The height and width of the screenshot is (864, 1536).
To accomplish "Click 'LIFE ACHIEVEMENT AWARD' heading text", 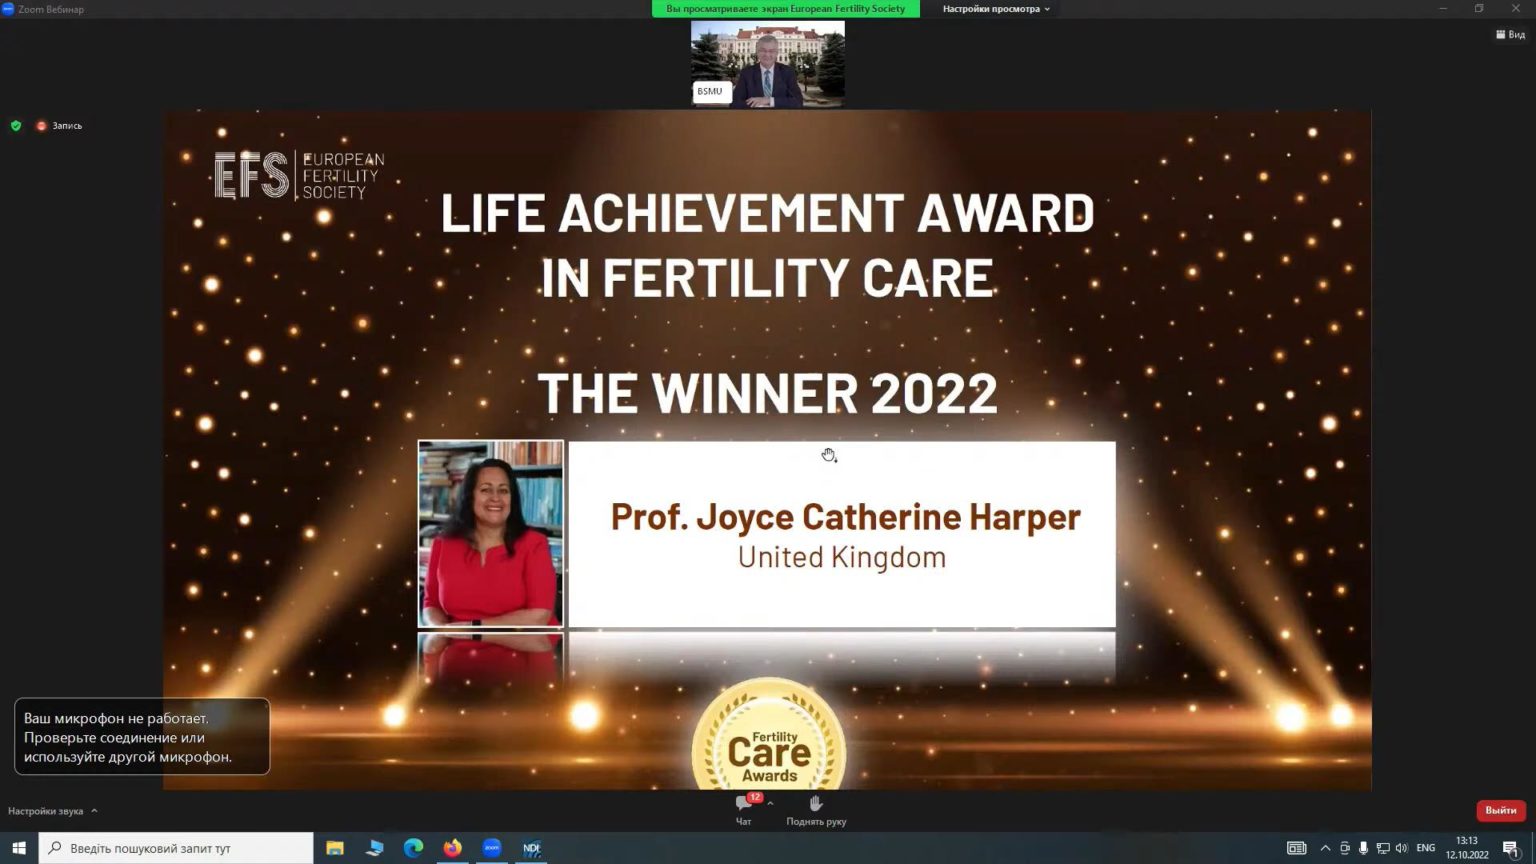I will click(767, 213).
